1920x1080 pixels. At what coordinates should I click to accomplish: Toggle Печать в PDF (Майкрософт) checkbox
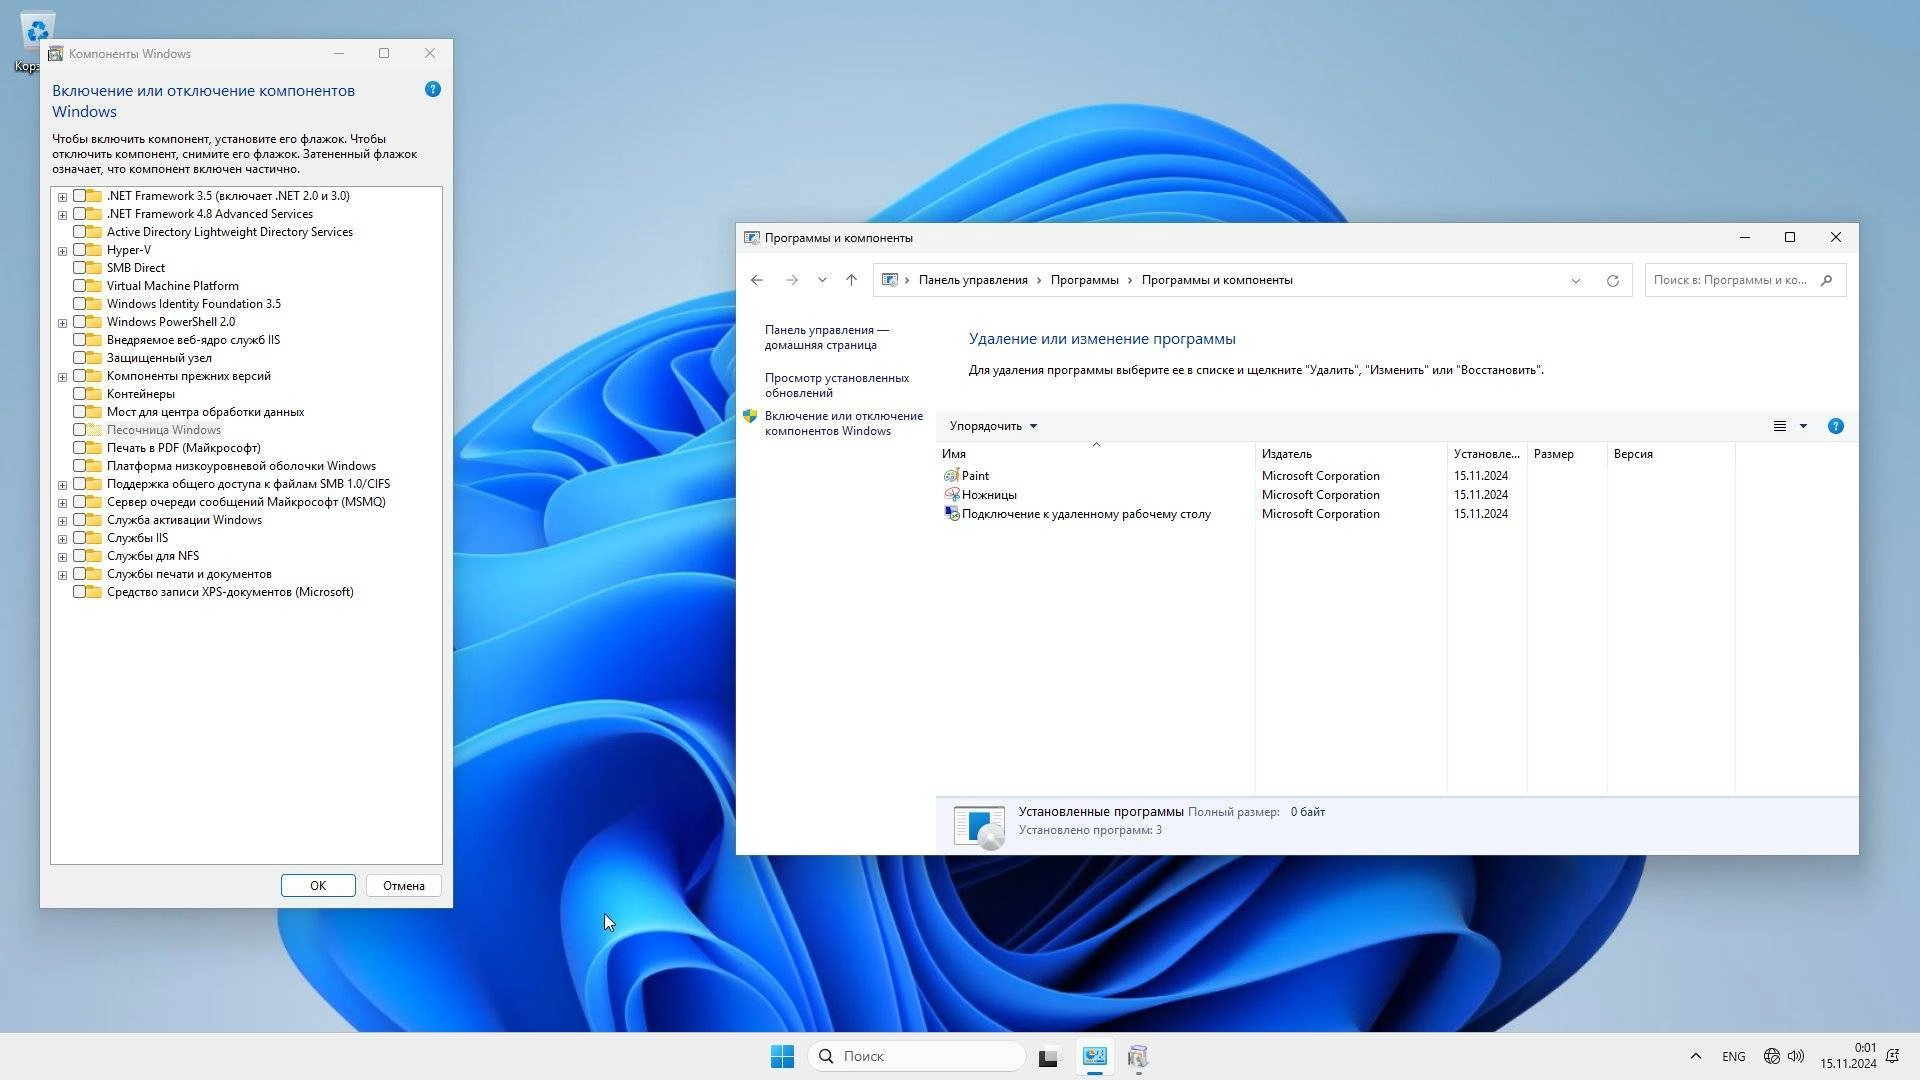tap(79, 448)
